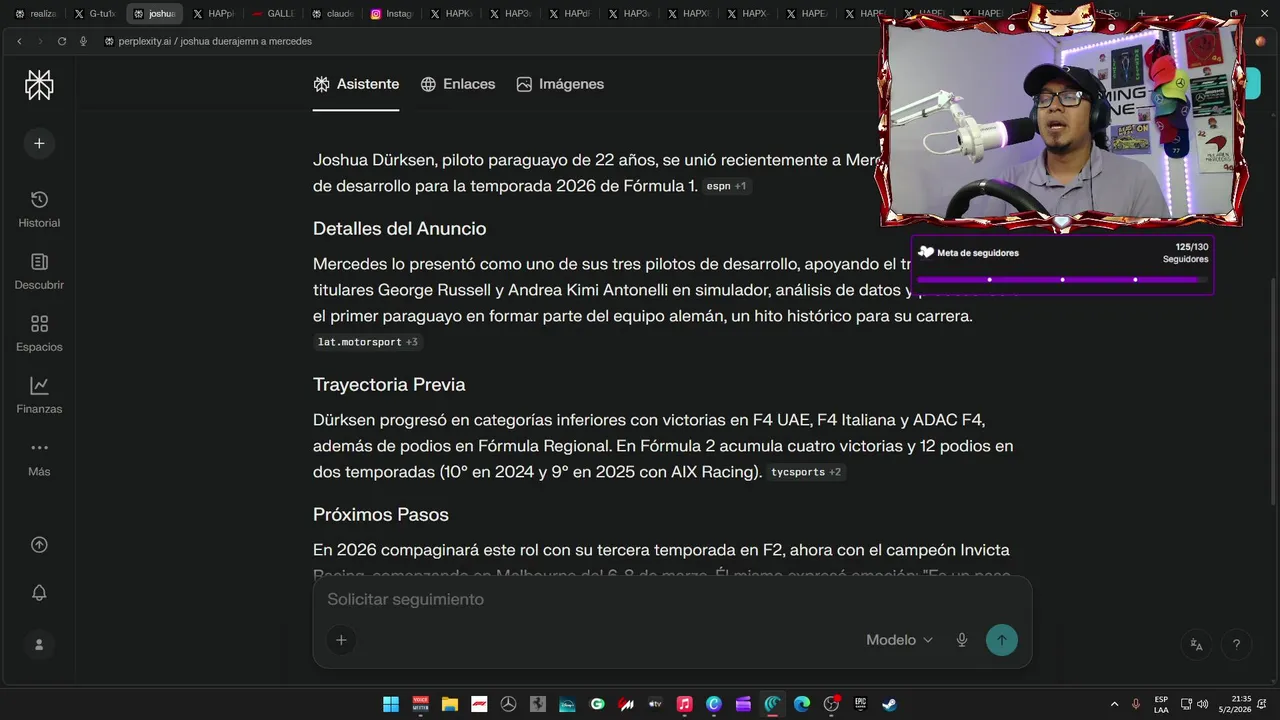Switch to the realiza browser tab
The height and width of the screenshot is (720, 1280).
pos(38,14)
